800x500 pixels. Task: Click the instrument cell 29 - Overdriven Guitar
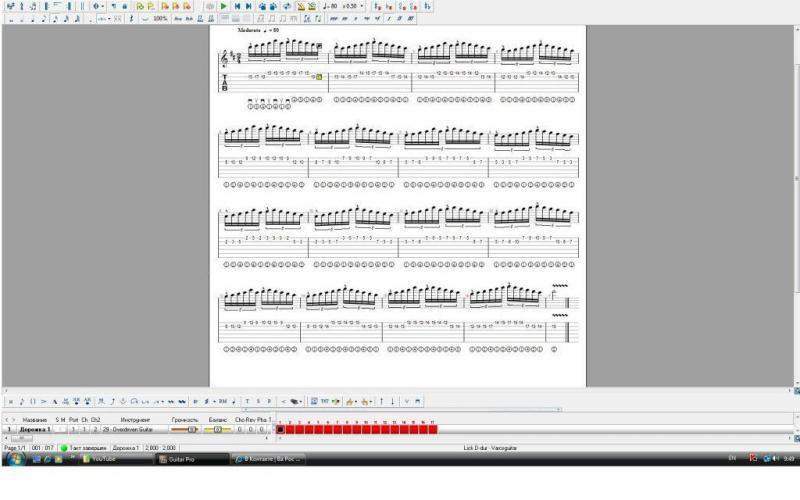coord(128,430)
